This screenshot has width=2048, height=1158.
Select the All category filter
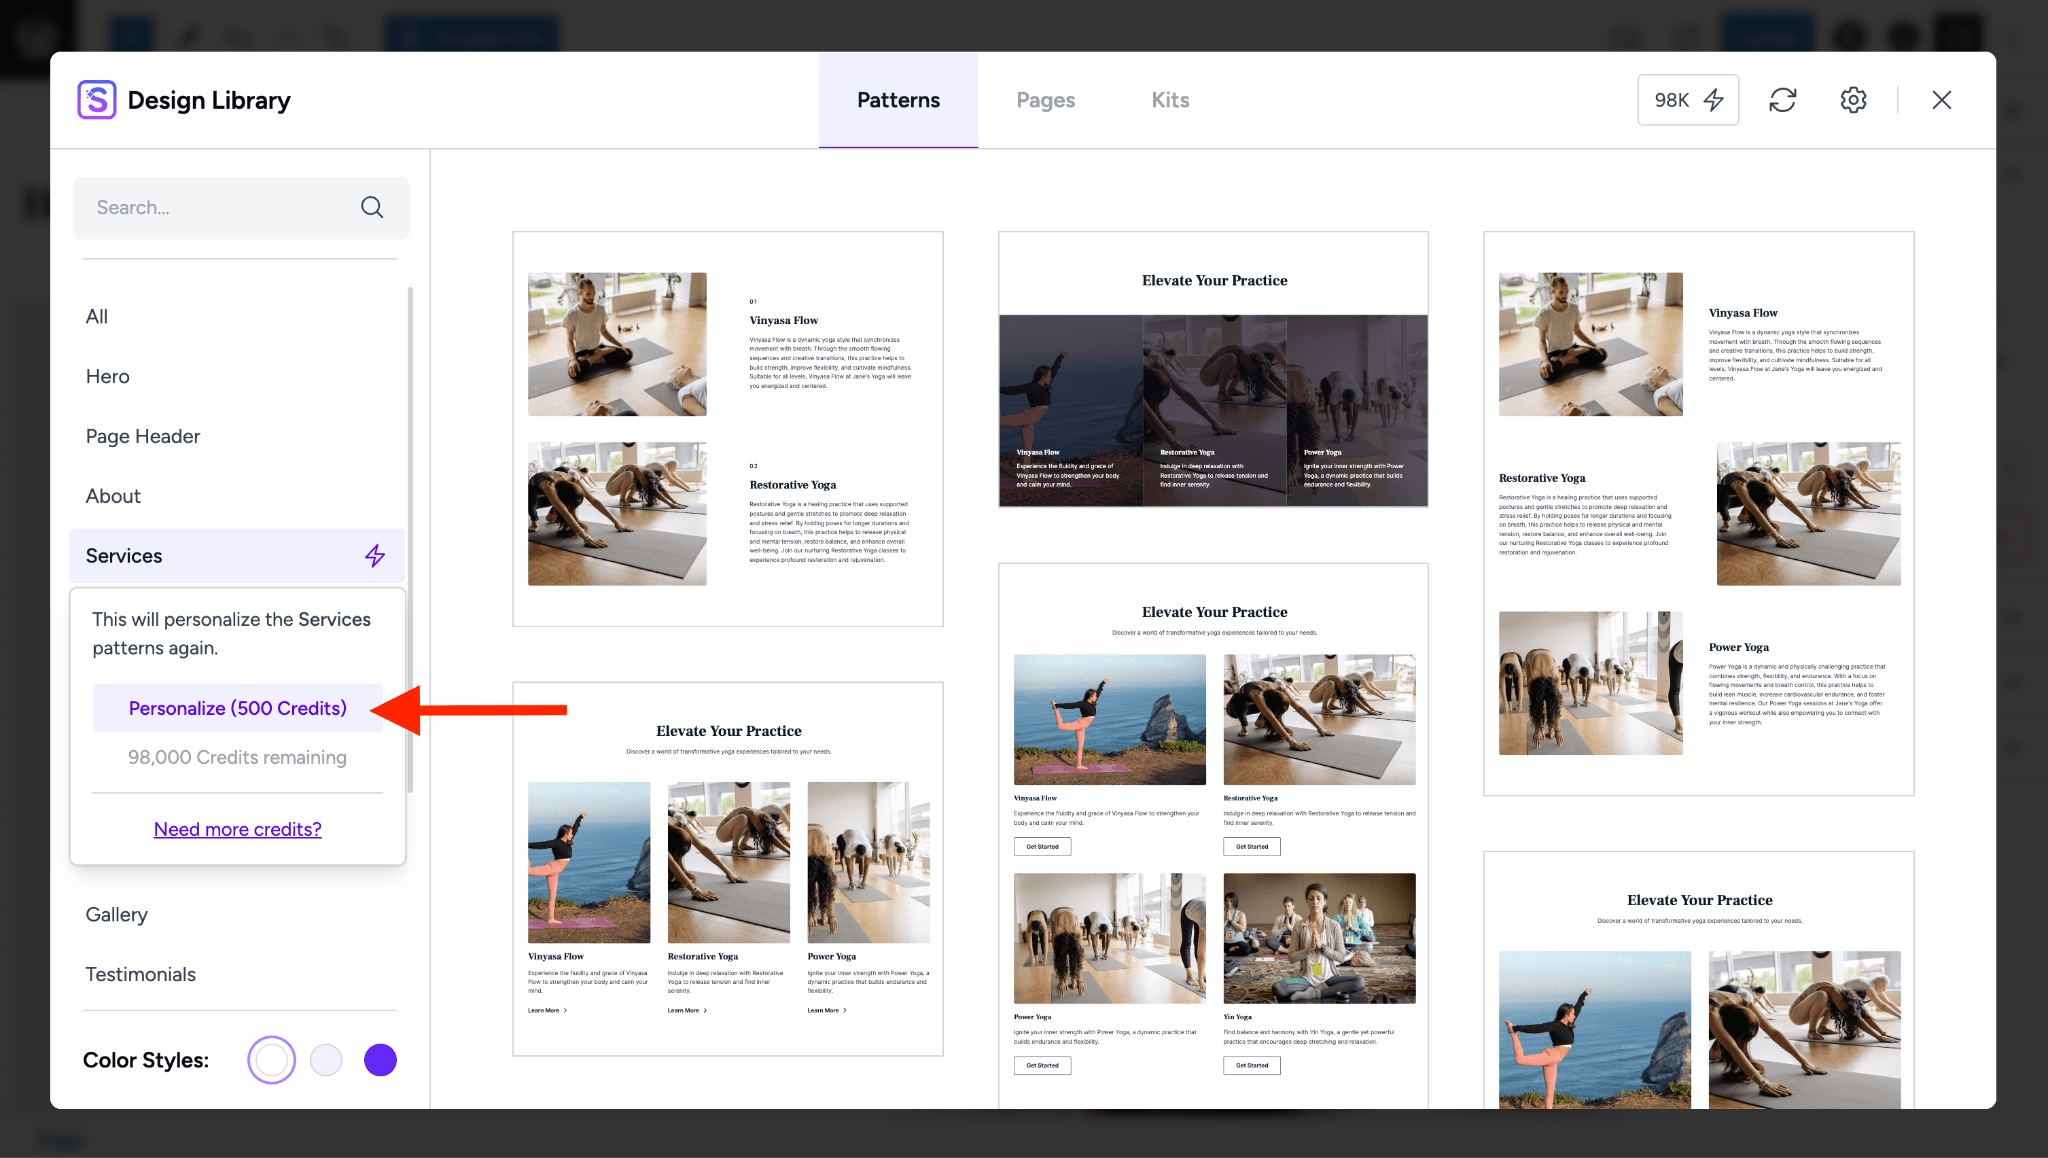coord(94,315)
